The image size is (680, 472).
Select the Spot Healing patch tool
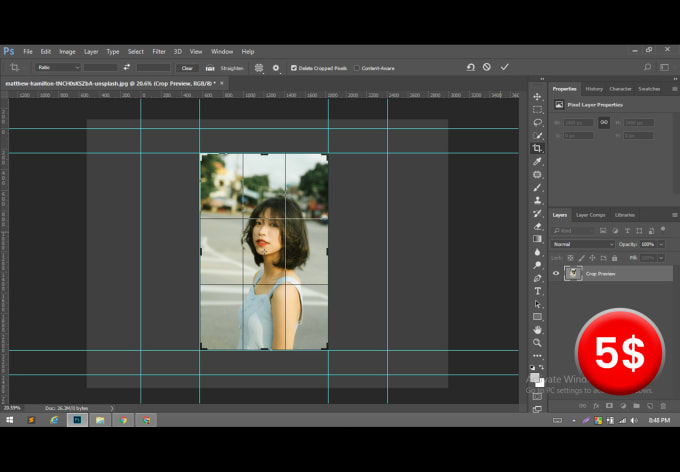click(537, 174)
